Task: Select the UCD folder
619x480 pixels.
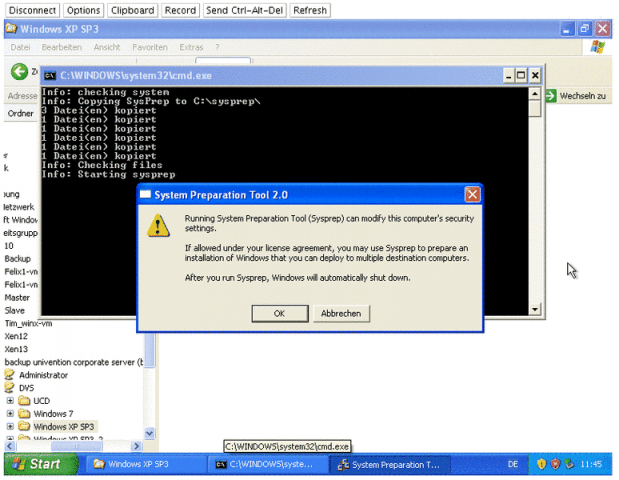Action: point(41,401)
